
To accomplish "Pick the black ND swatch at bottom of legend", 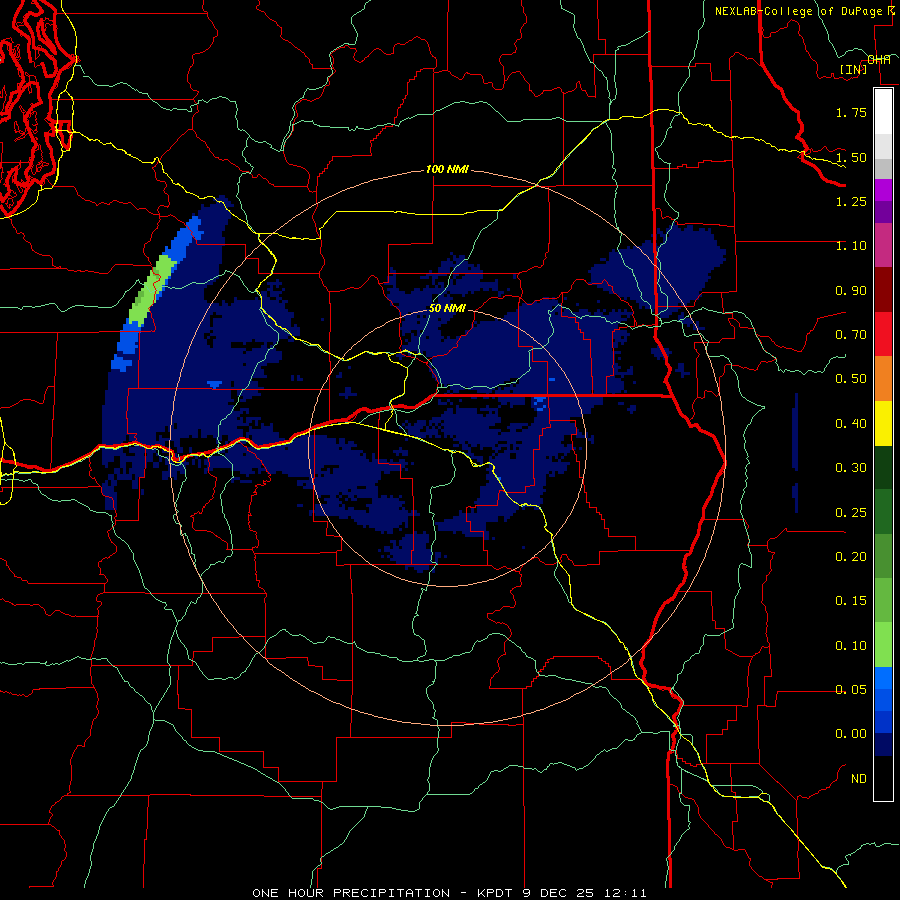I will (883, 778).
